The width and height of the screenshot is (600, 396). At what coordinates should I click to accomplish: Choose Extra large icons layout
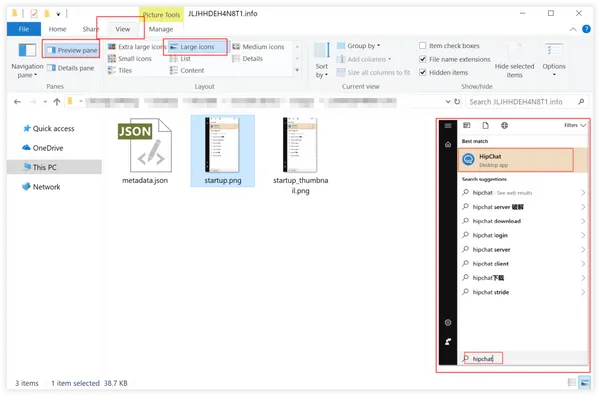(137, 47)
